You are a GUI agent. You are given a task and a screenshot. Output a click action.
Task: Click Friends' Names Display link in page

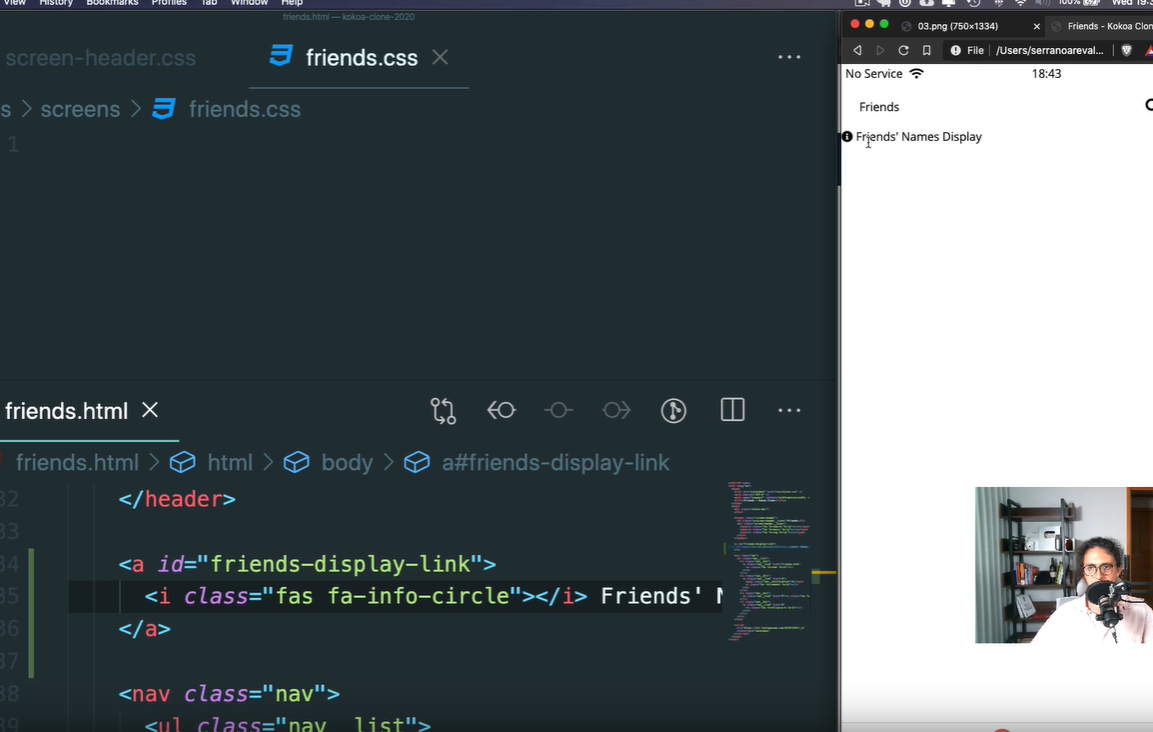click(x=918, y=137)
